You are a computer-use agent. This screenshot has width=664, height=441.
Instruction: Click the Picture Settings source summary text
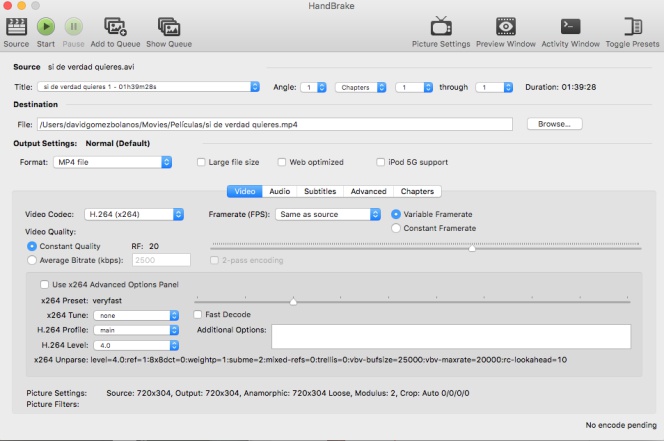click(288, 393)
